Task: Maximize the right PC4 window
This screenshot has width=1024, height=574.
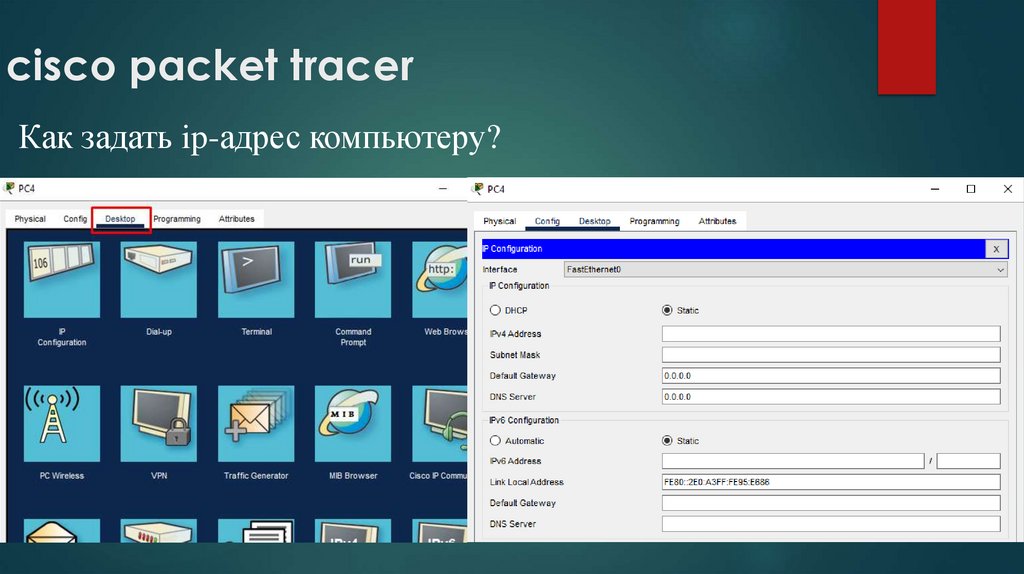Action: 971,189
